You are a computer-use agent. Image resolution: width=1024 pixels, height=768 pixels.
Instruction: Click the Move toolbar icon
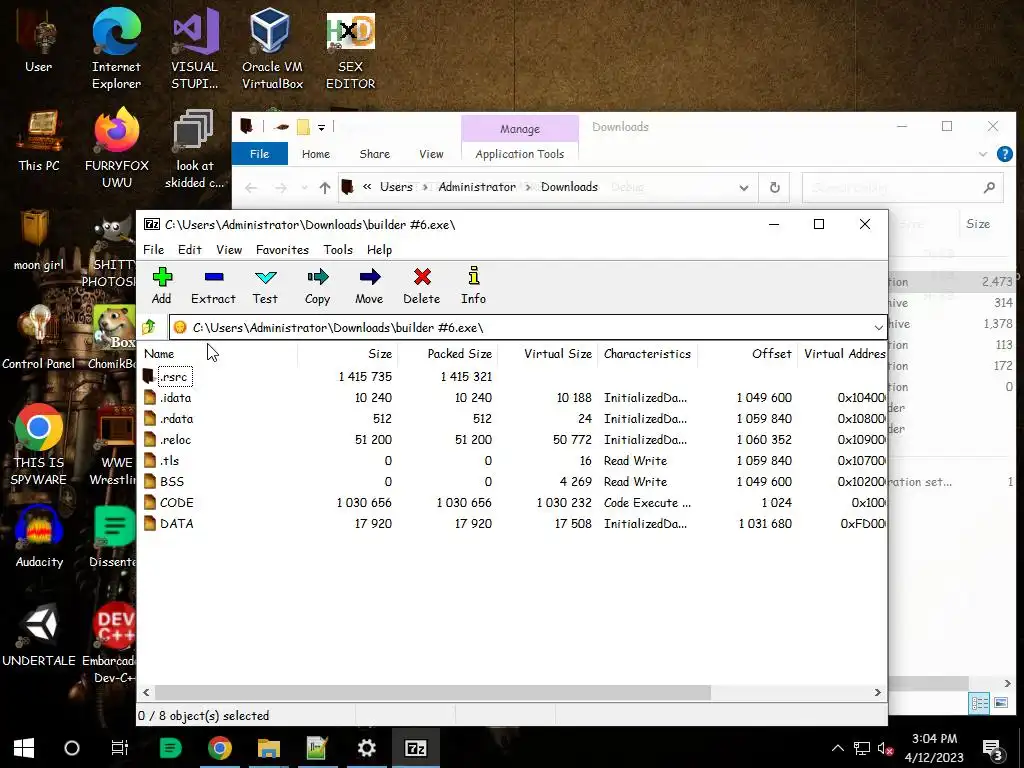coord(369,285)
